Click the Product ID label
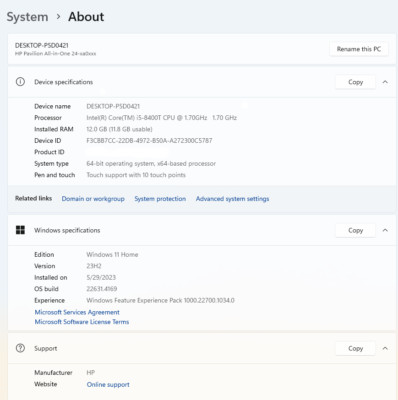 49,152
